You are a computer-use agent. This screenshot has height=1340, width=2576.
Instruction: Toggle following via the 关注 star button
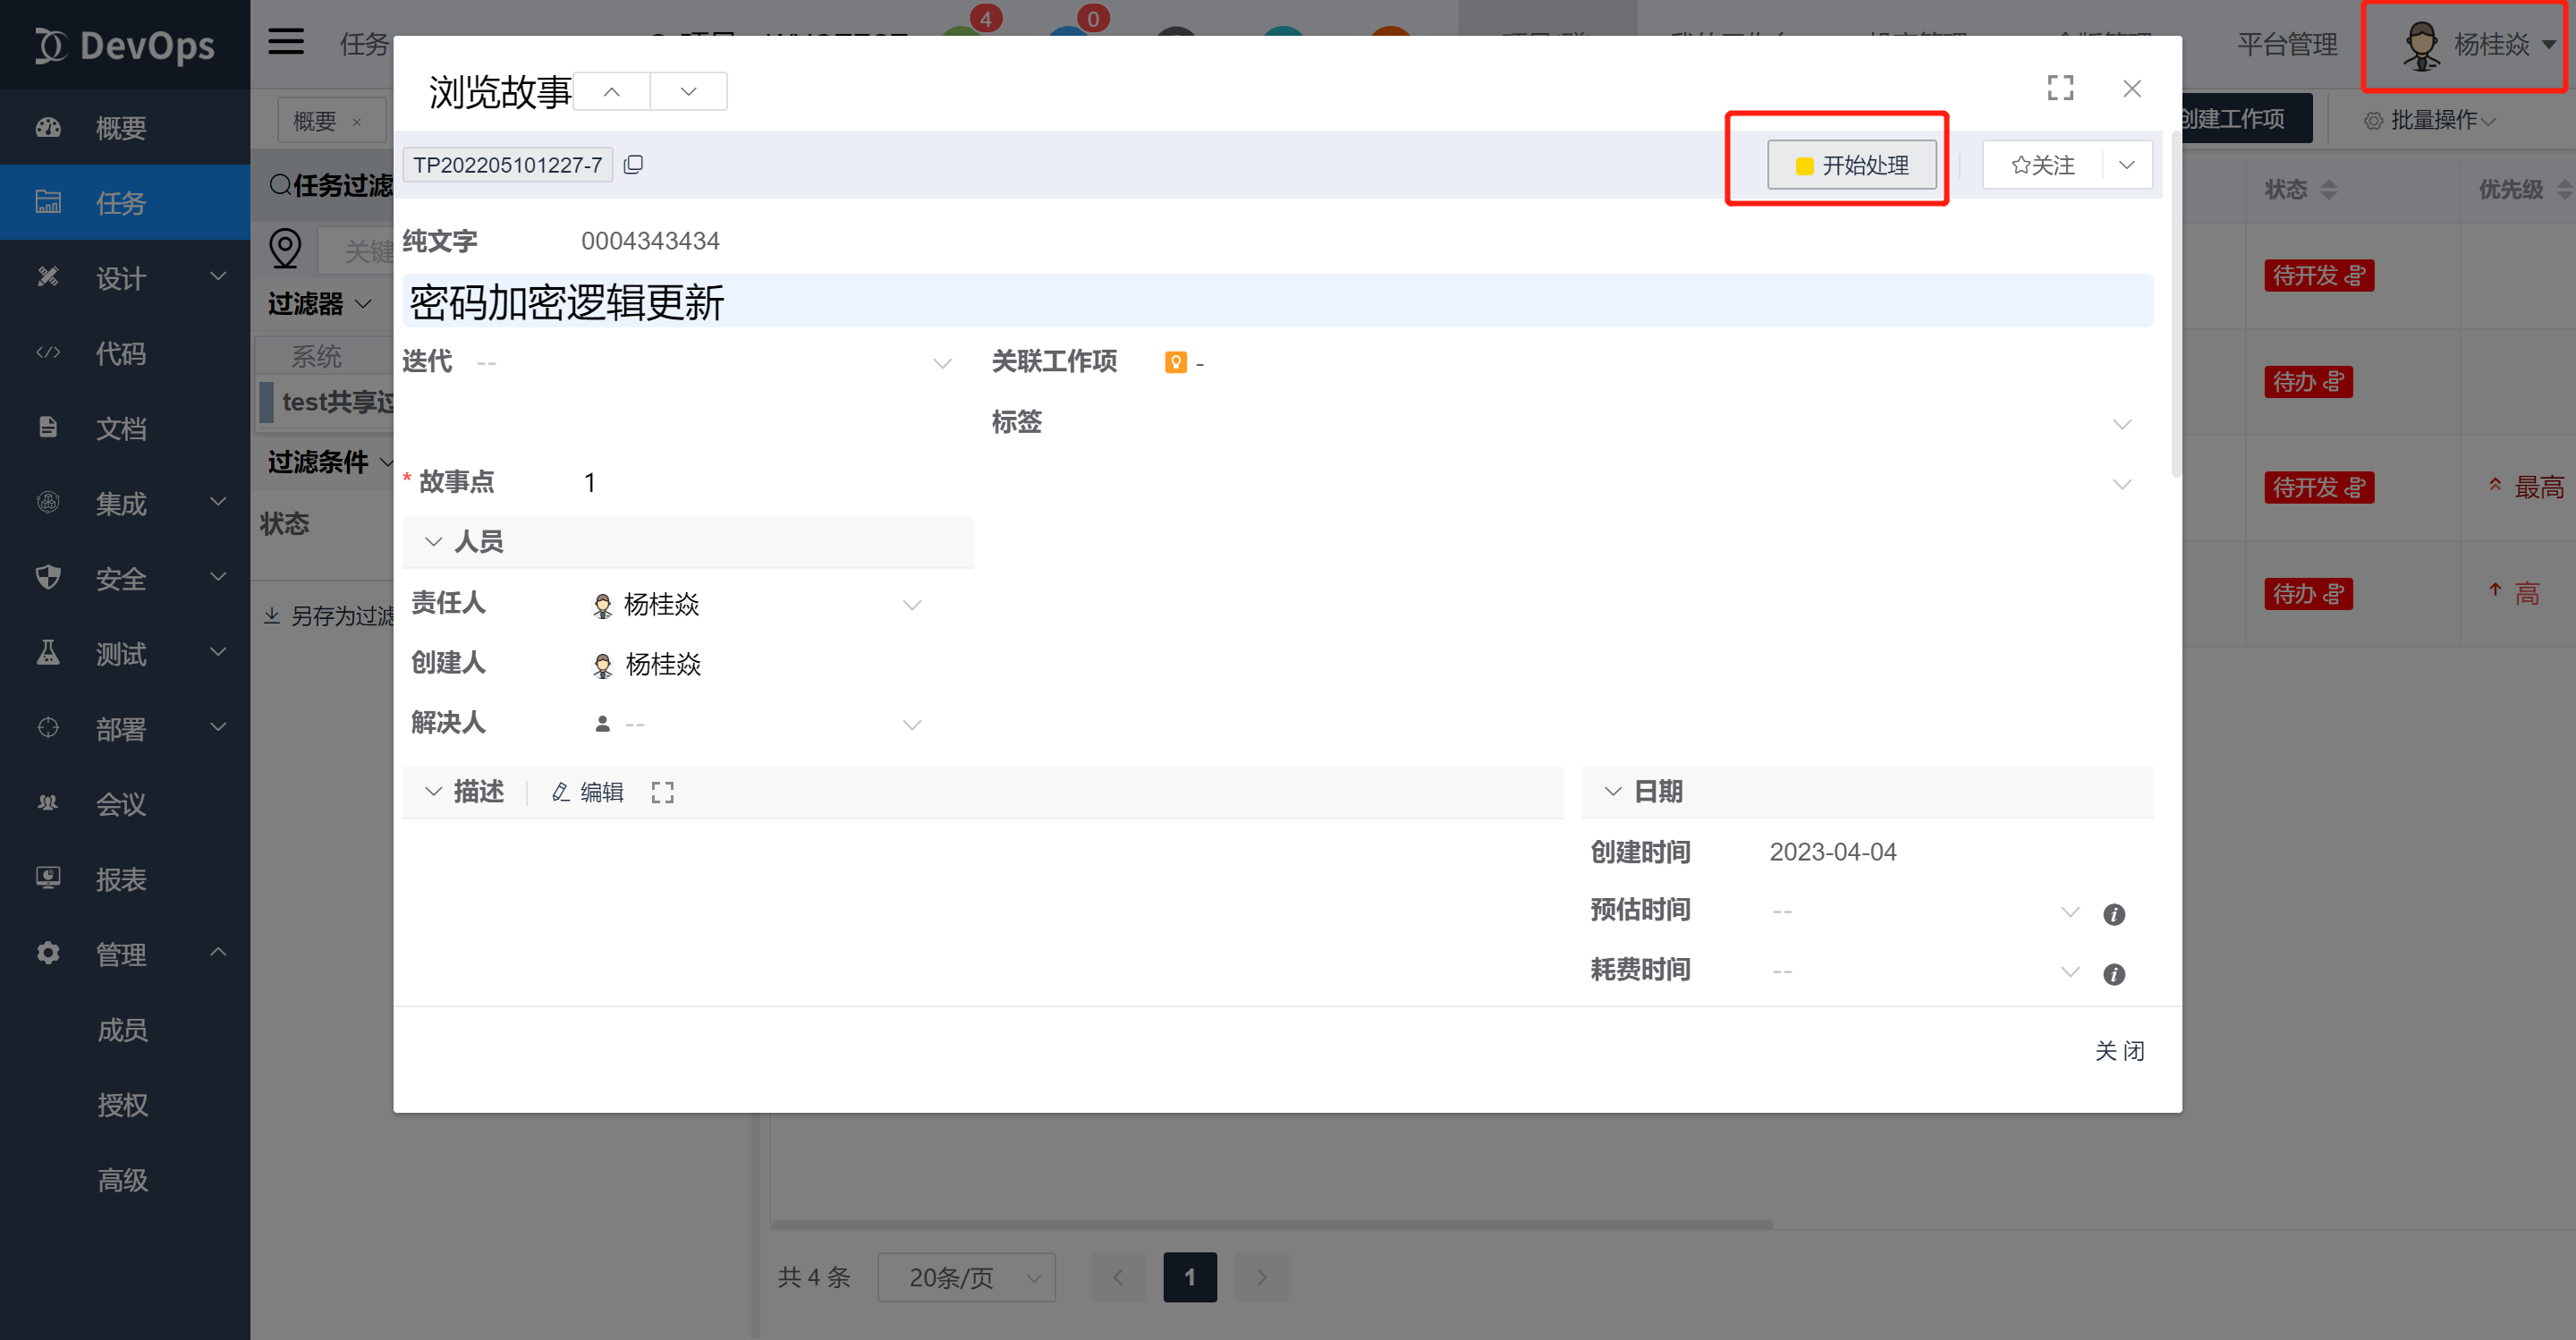click(2043, 164)
